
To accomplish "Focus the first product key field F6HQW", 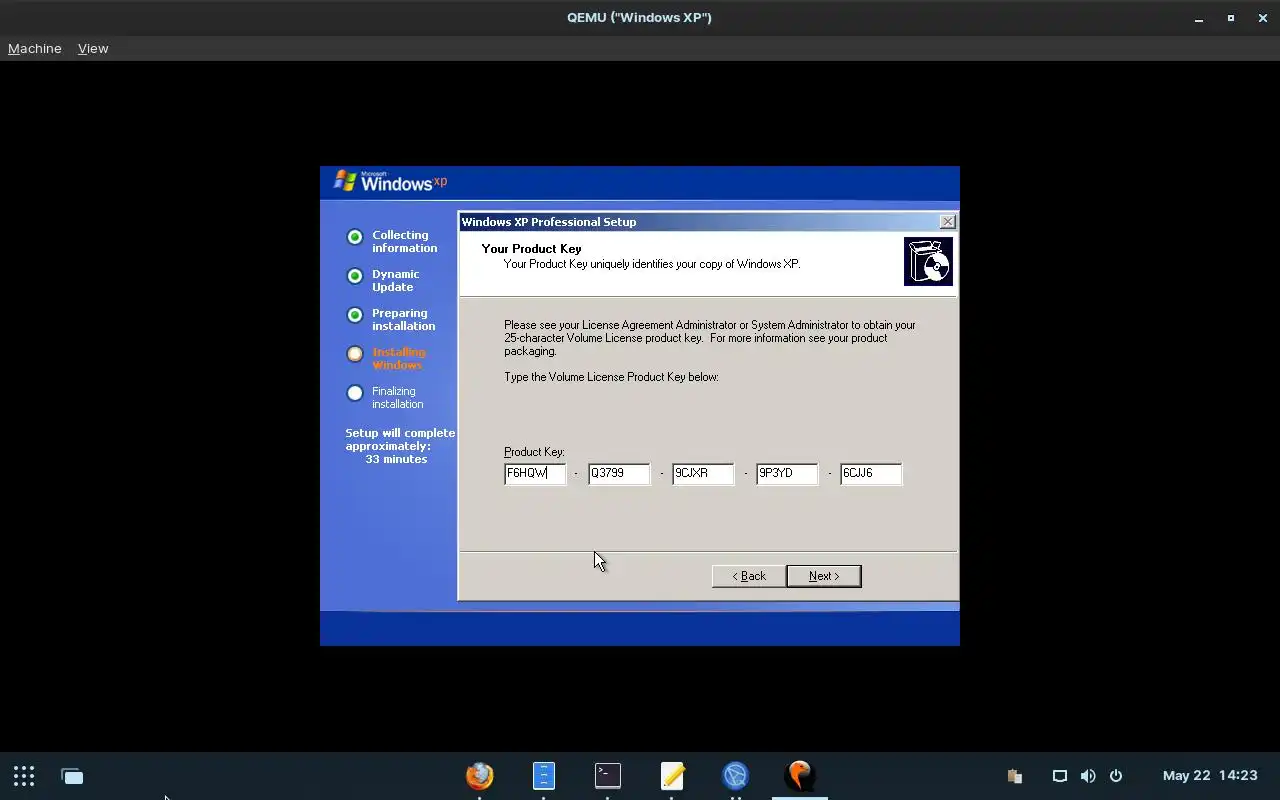I will tap(535, 473).
